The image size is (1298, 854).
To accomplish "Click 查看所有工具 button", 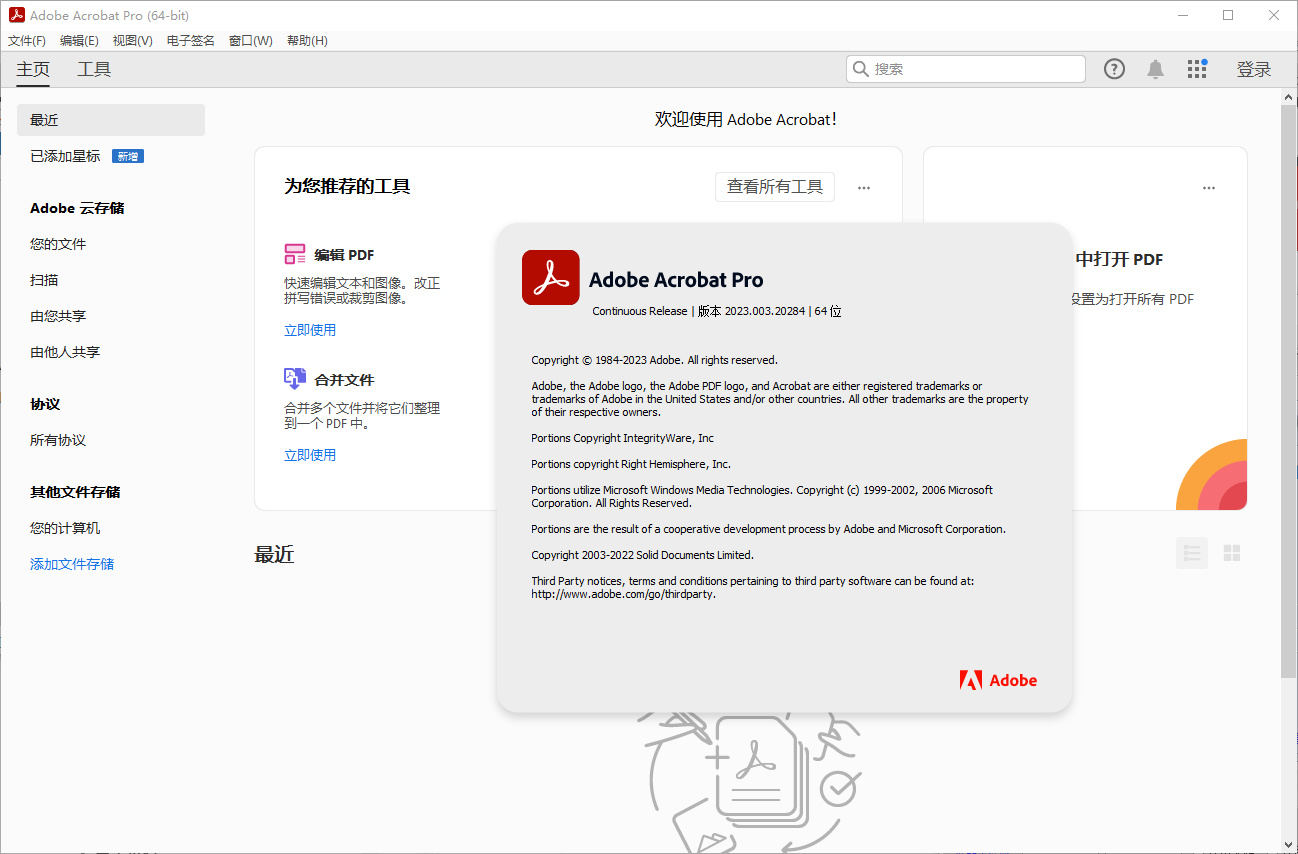I will point(775,187).
